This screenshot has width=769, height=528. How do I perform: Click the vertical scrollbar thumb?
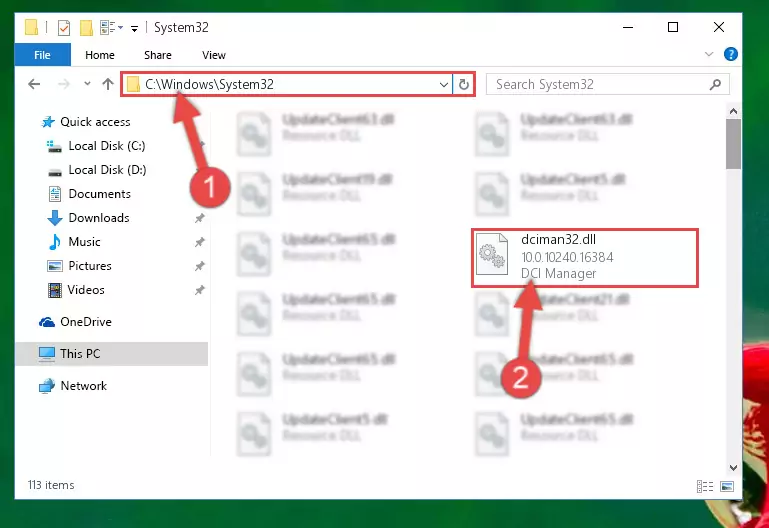coord(733,144)
